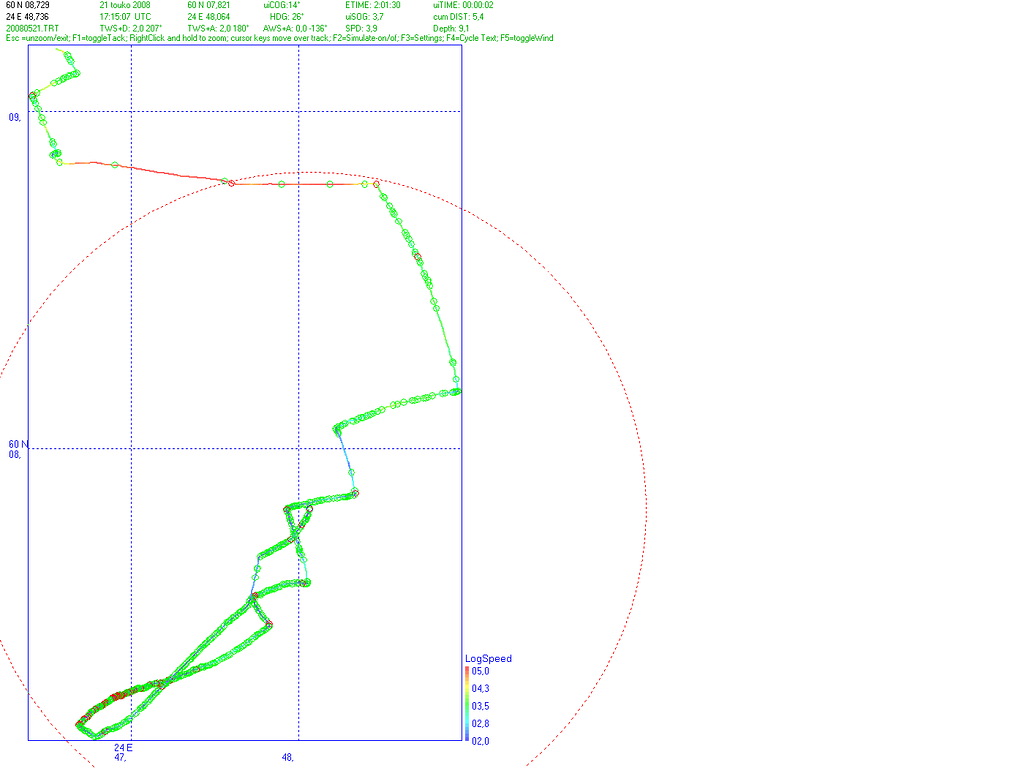Click the 'RightClick and hold to zoom' hint
Screen dimensions: 1024x768
pos(178,39)
